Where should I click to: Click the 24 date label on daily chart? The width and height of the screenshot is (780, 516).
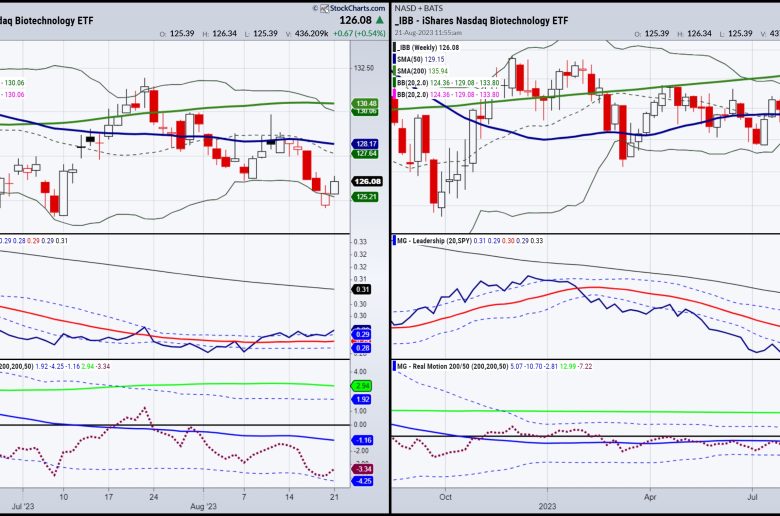coord(154,497)
